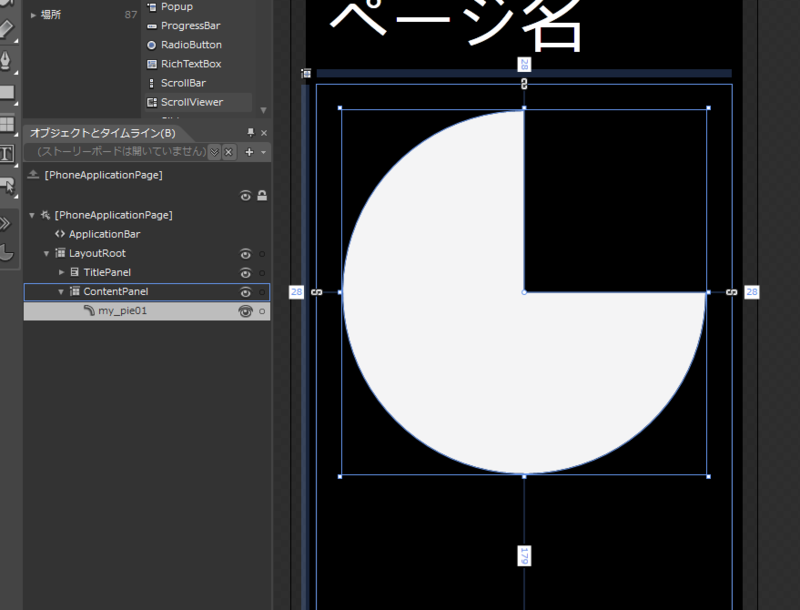Click the assets list scroll-down arrow
The width and height of the screenshot is (800, 610).
pyautogui.click(x=263, y=110)
